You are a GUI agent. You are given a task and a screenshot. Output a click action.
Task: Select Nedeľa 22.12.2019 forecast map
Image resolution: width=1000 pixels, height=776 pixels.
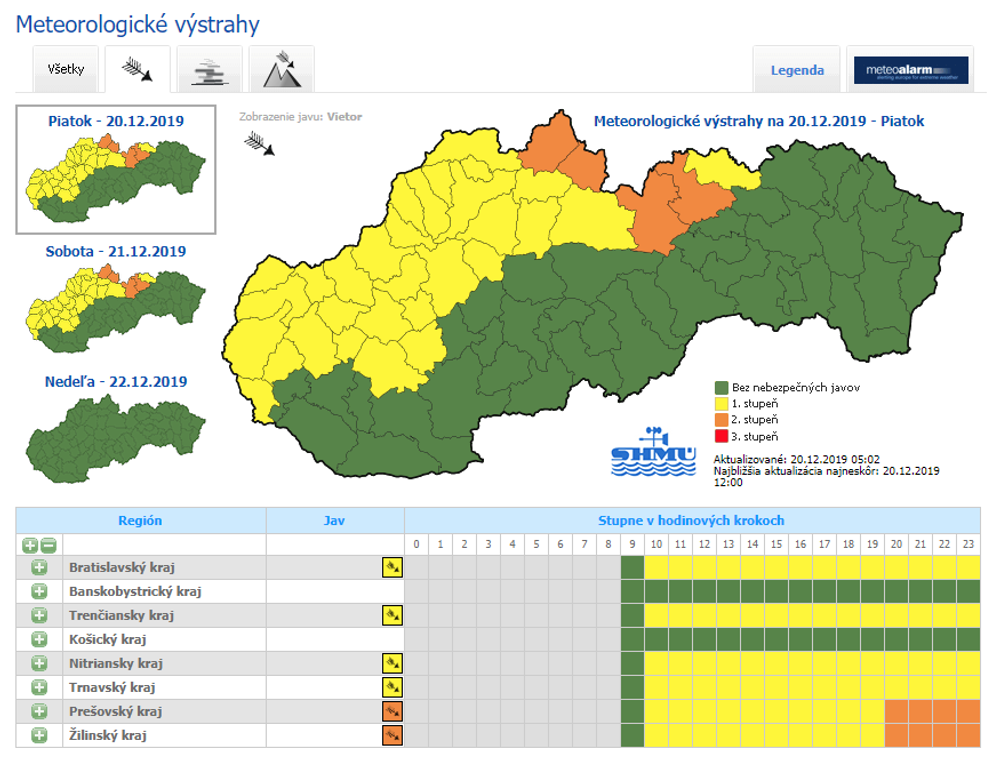[116, 425]
